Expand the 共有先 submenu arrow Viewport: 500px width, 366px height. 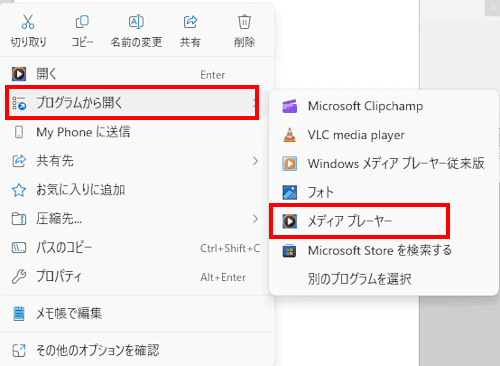tap(255, 161)
